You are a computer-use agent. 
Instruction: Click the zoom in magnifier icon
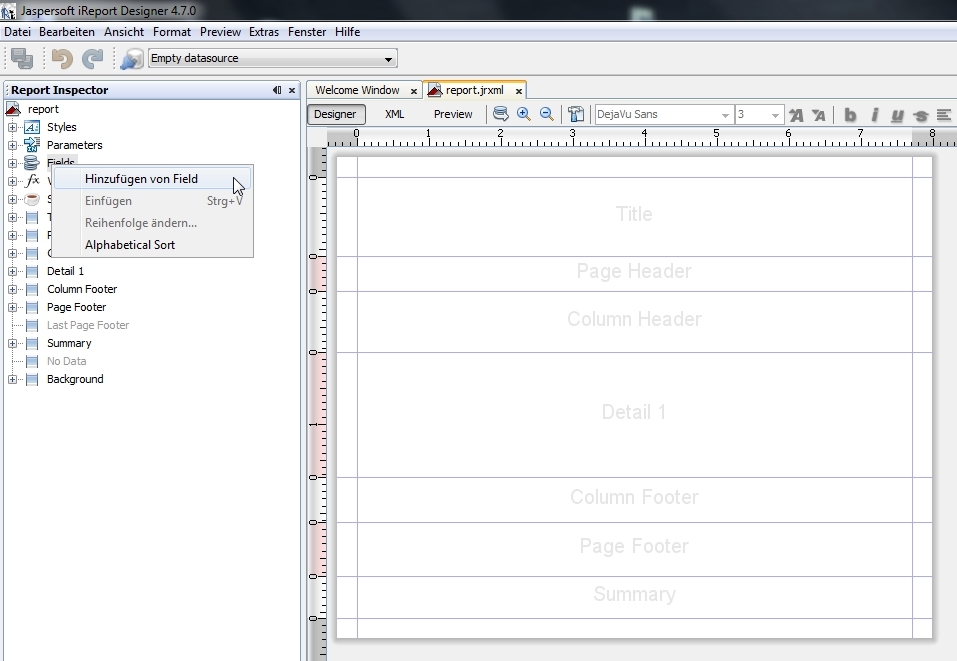[524, 114]
